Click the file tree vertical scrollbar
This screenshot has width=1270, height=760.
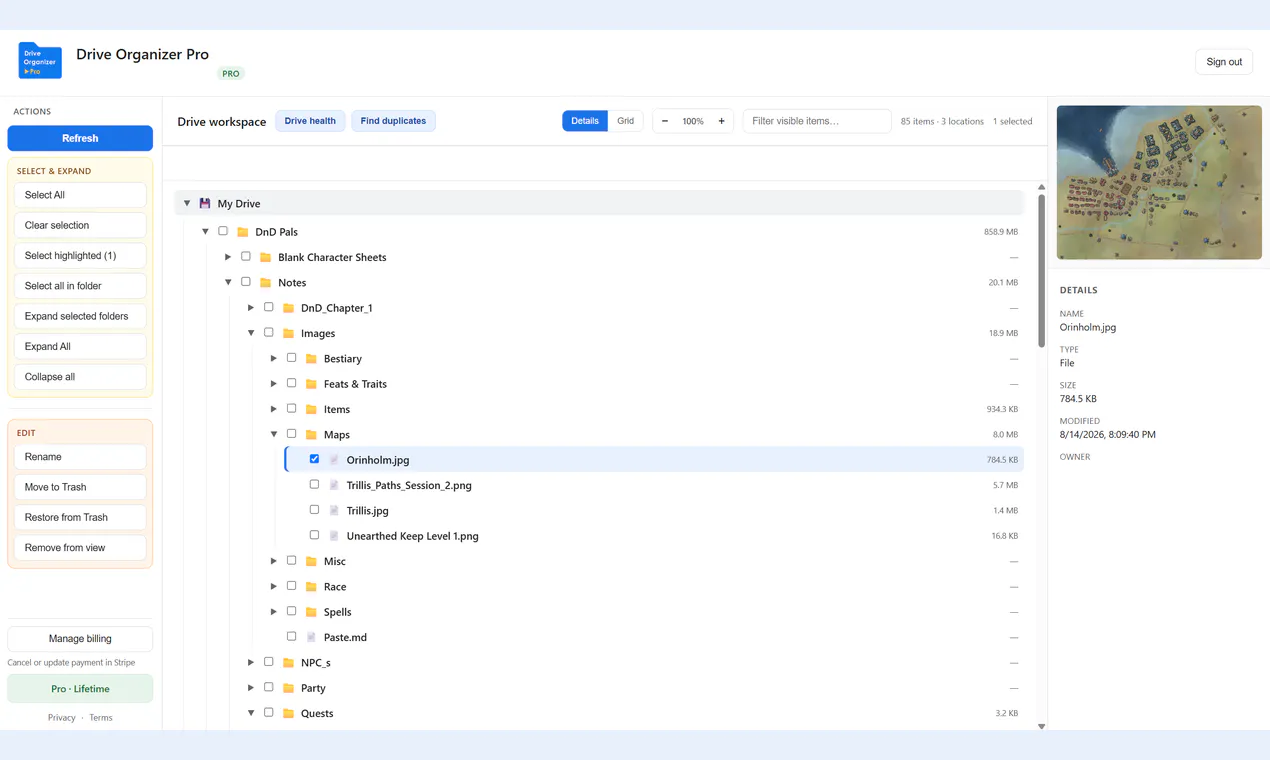pos(1041,270)
